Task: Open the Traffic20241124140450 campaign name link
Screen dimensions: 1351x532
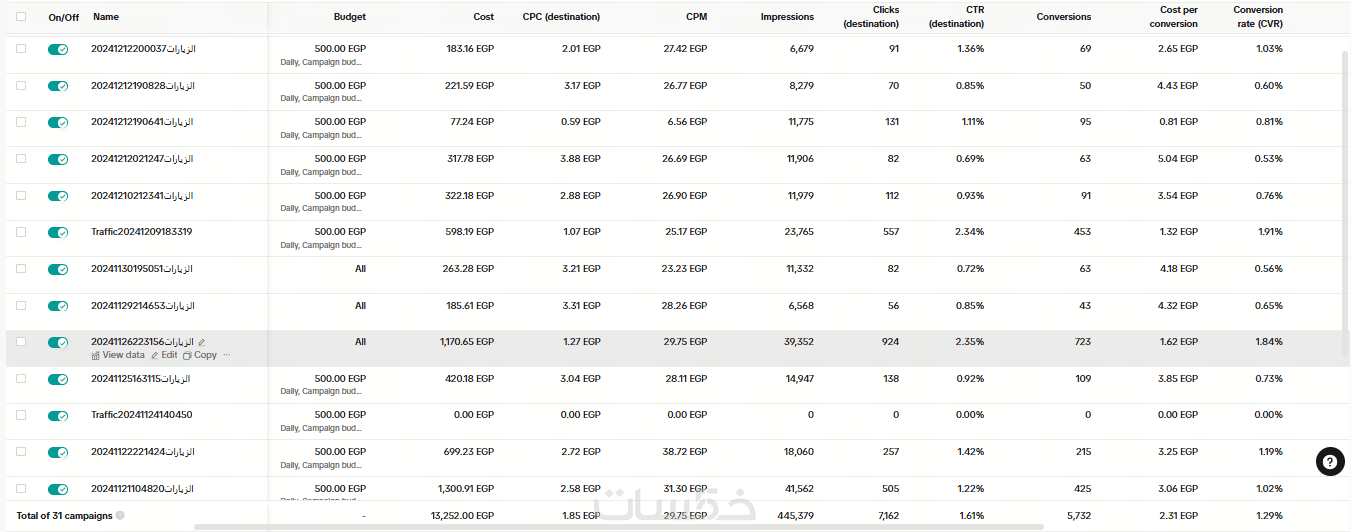Action: (x=141, y=415)
